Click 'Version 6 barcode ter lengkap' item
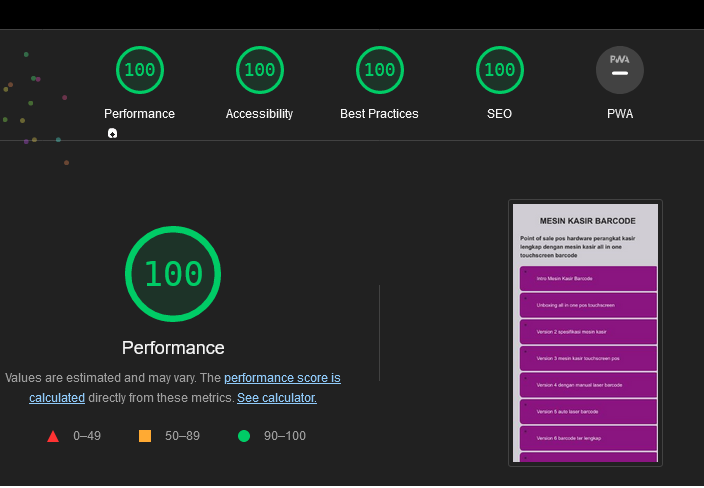 588,438
